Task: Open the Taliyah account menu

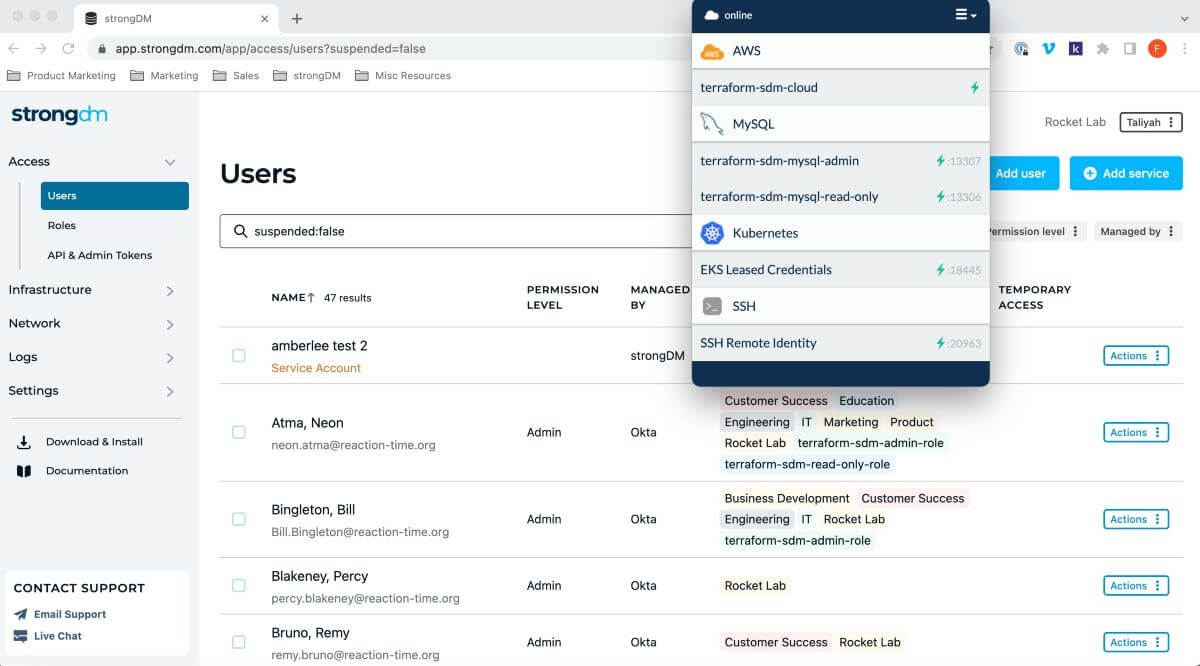Action: [x=1150, y=122]
